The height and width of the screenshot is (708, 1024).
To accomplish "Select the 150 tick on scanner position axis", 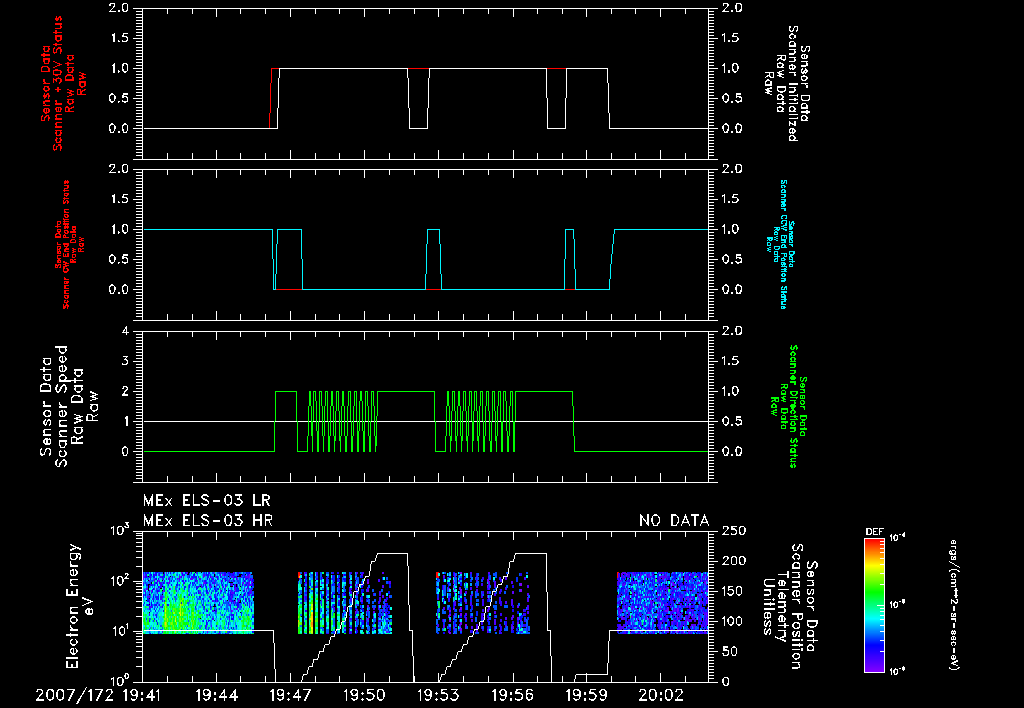I will [x=734, y=591].
